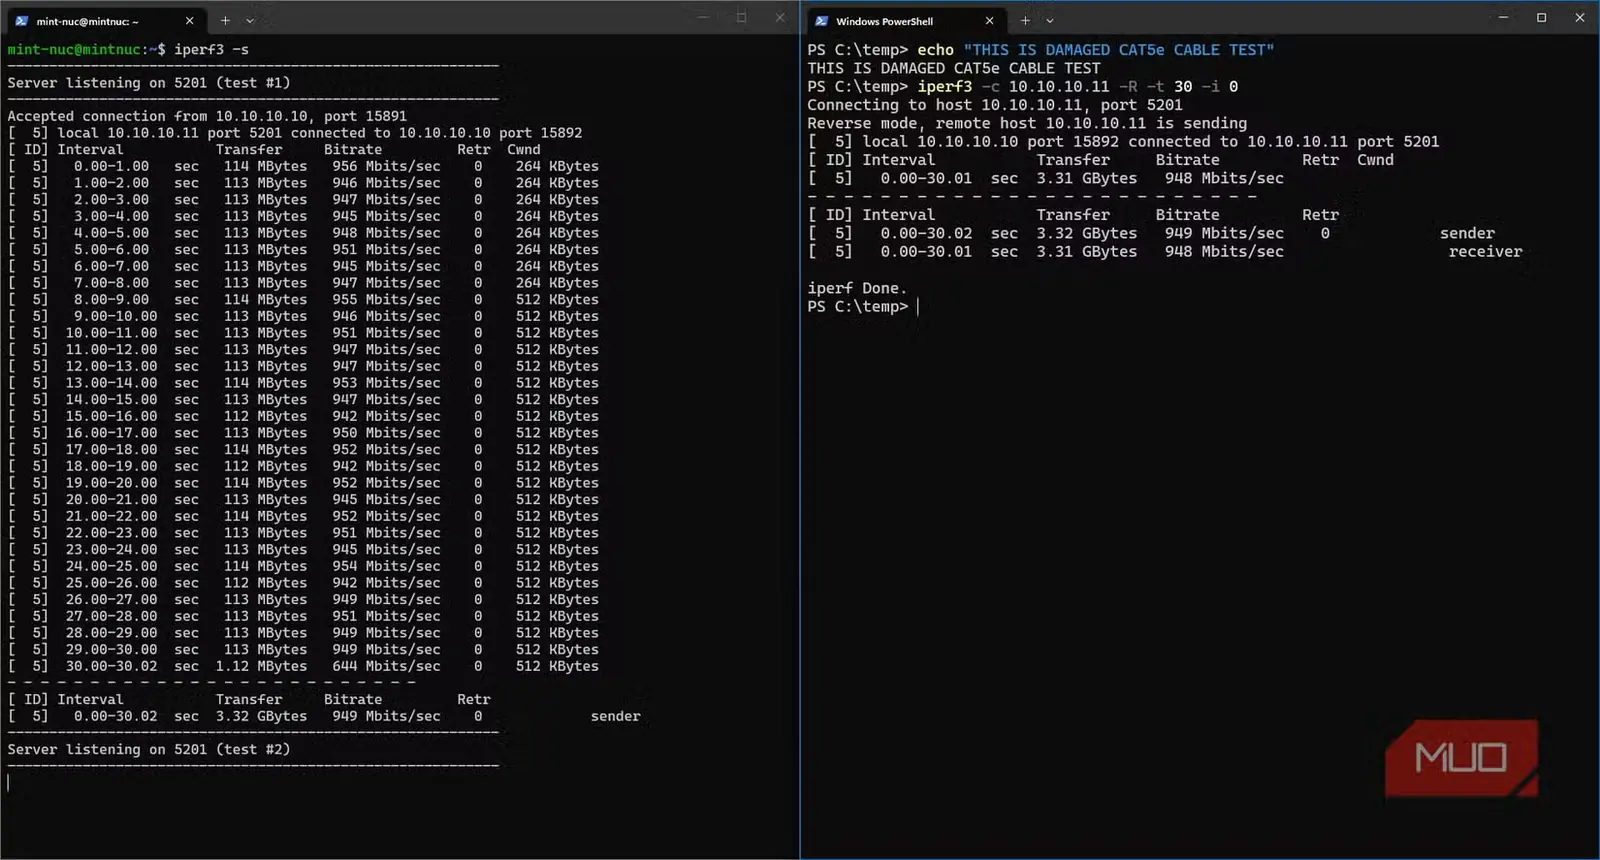Open new tab in mint-nuc window
The width and height of the screenshot is (1600, 860).
(x=225, y=20)
